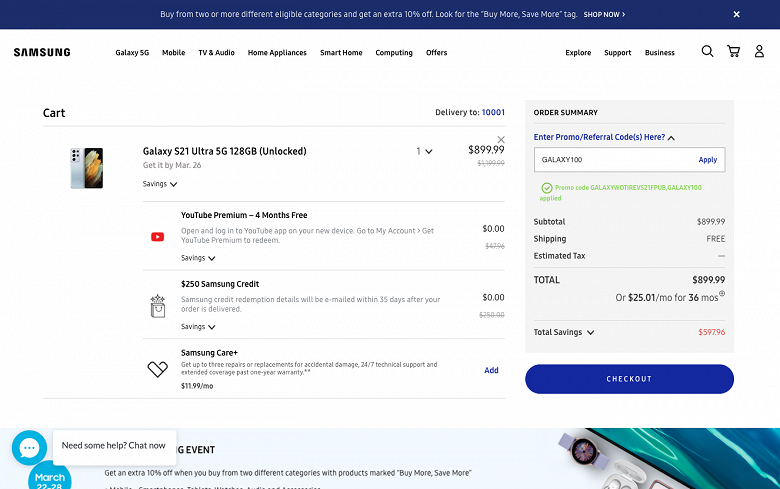This screenshot has height=489, width=780.
Task: Dismiss the top promo banner
Action: click(x=736, y=15)
